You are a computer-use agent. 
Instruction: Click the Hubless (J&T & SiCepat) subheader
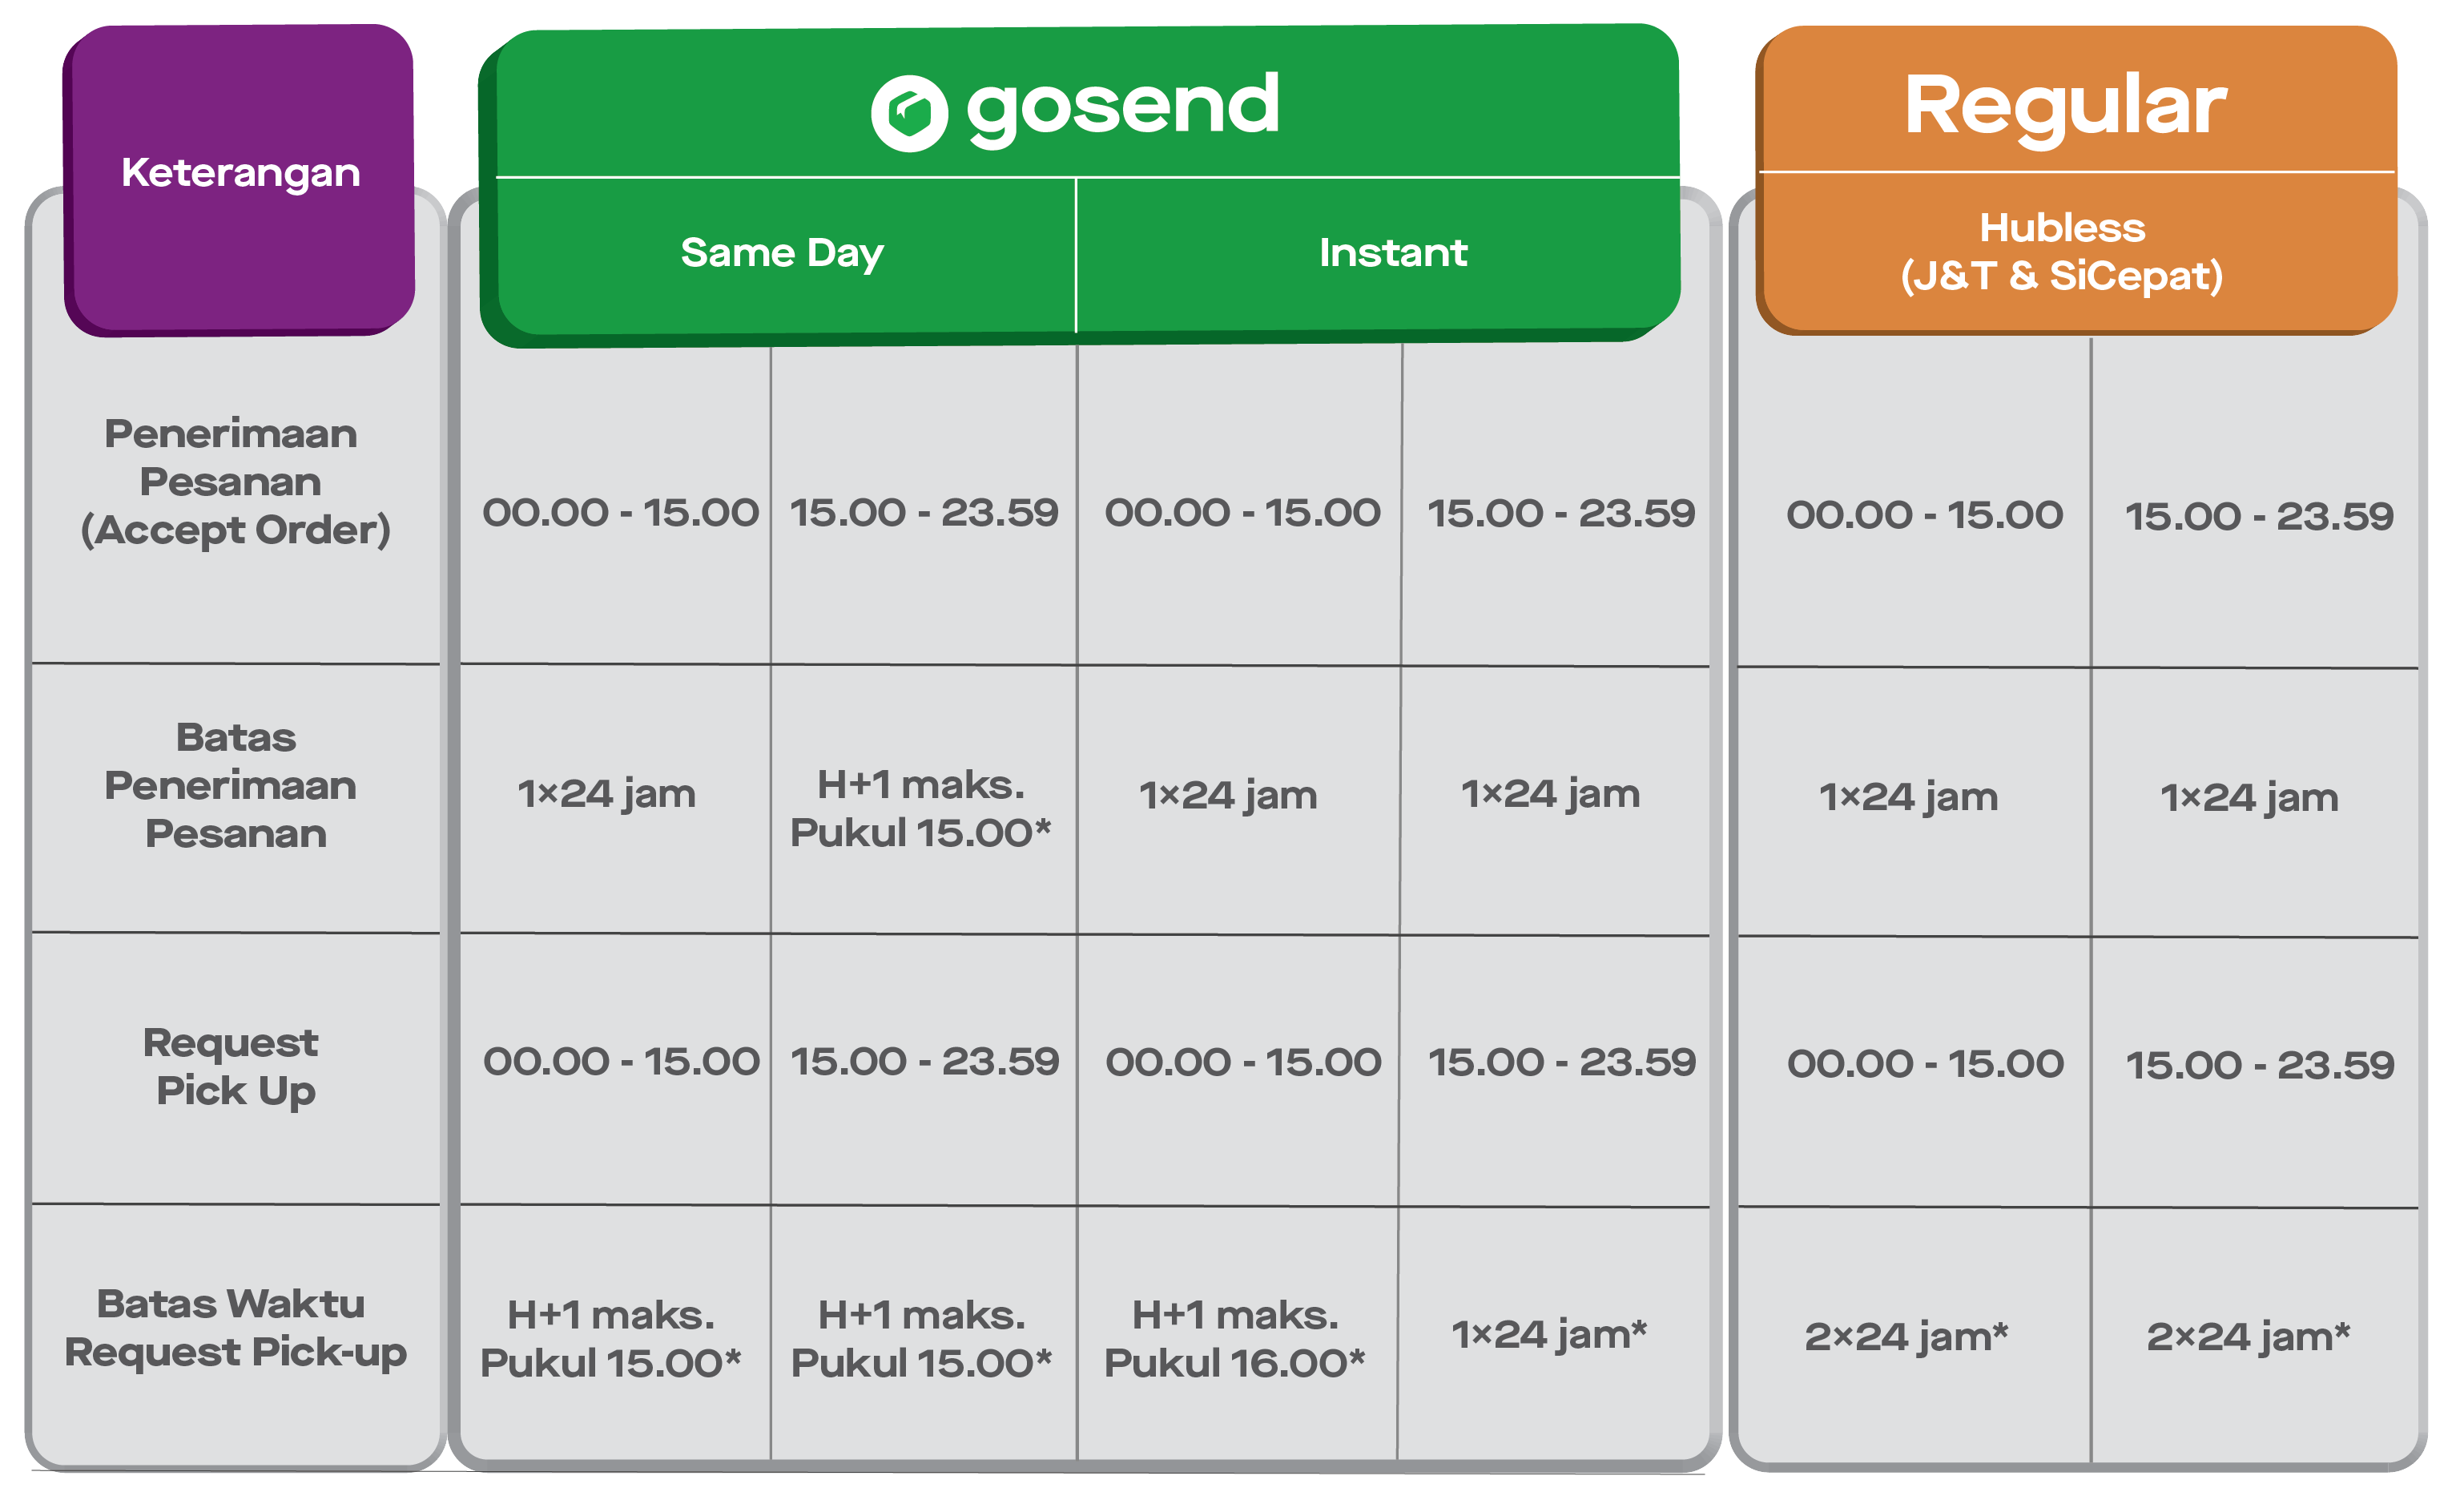click(2062, 252)
